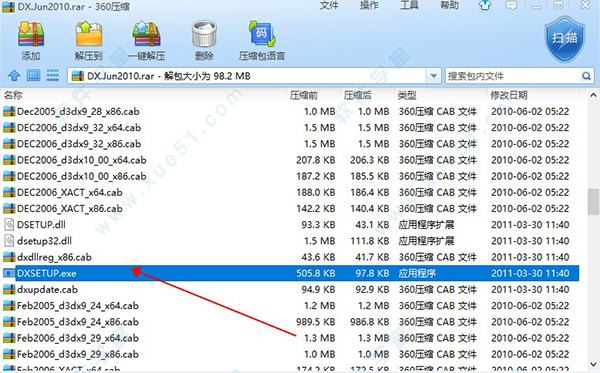Image resolution: width=600 pixels, height=373 pixels.
Task: Click 207.8 KB size of DEC2006_d3dx10_00_x64.cab
Action: pyautogui.click(x=316, y=160)
